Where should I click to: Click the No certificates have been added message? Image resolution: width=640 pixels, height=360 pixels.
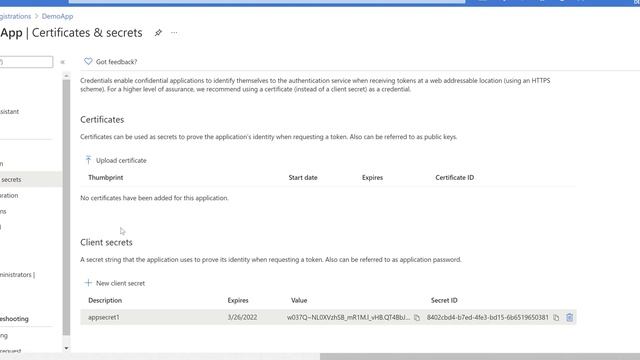click(154, 198)
